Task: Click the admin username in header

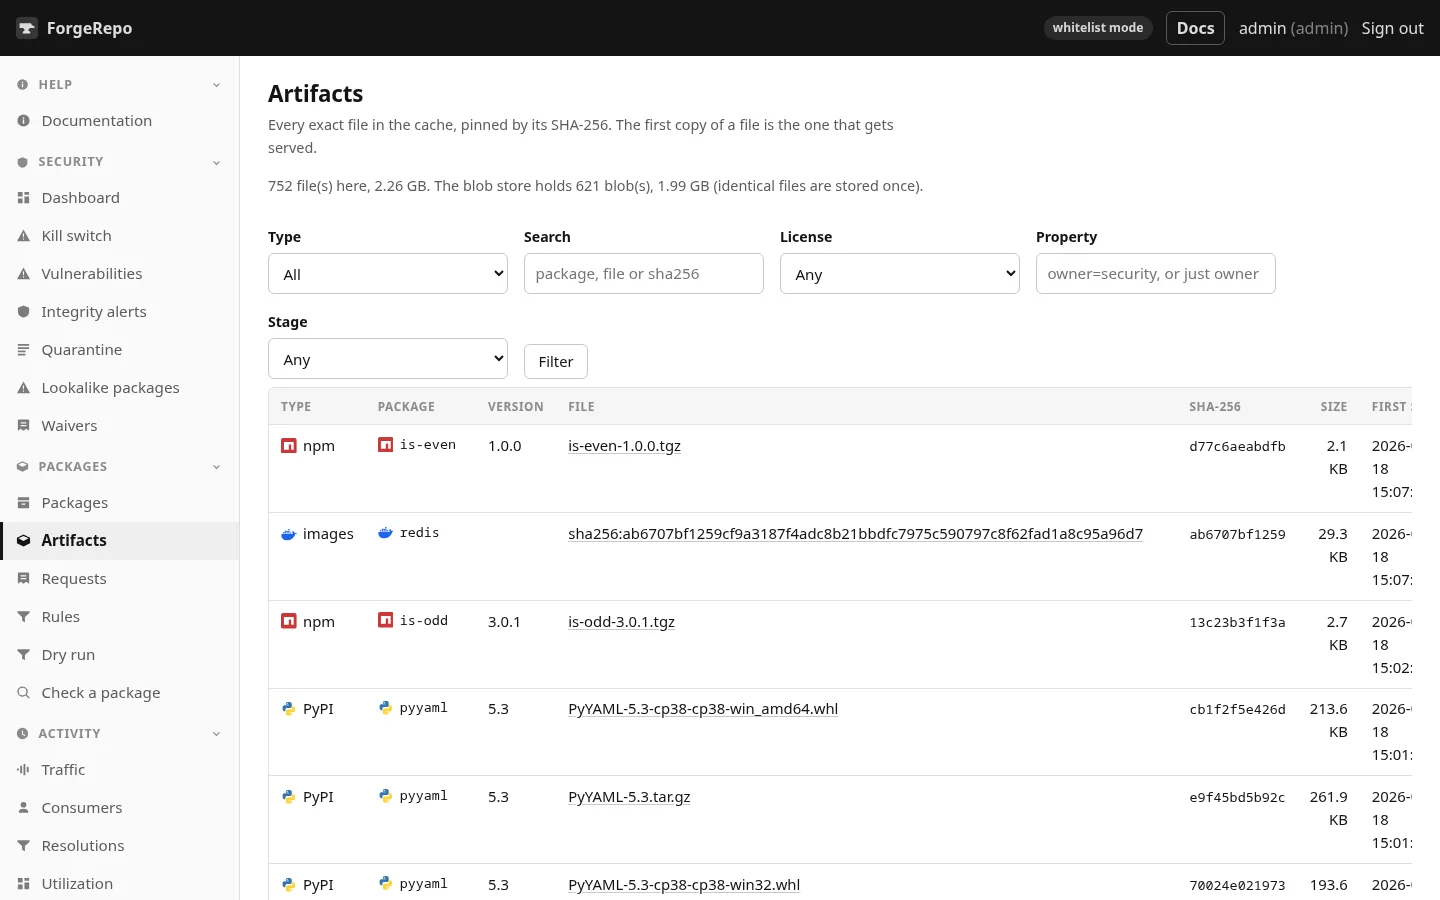Action: click(x=1262, y=28)
